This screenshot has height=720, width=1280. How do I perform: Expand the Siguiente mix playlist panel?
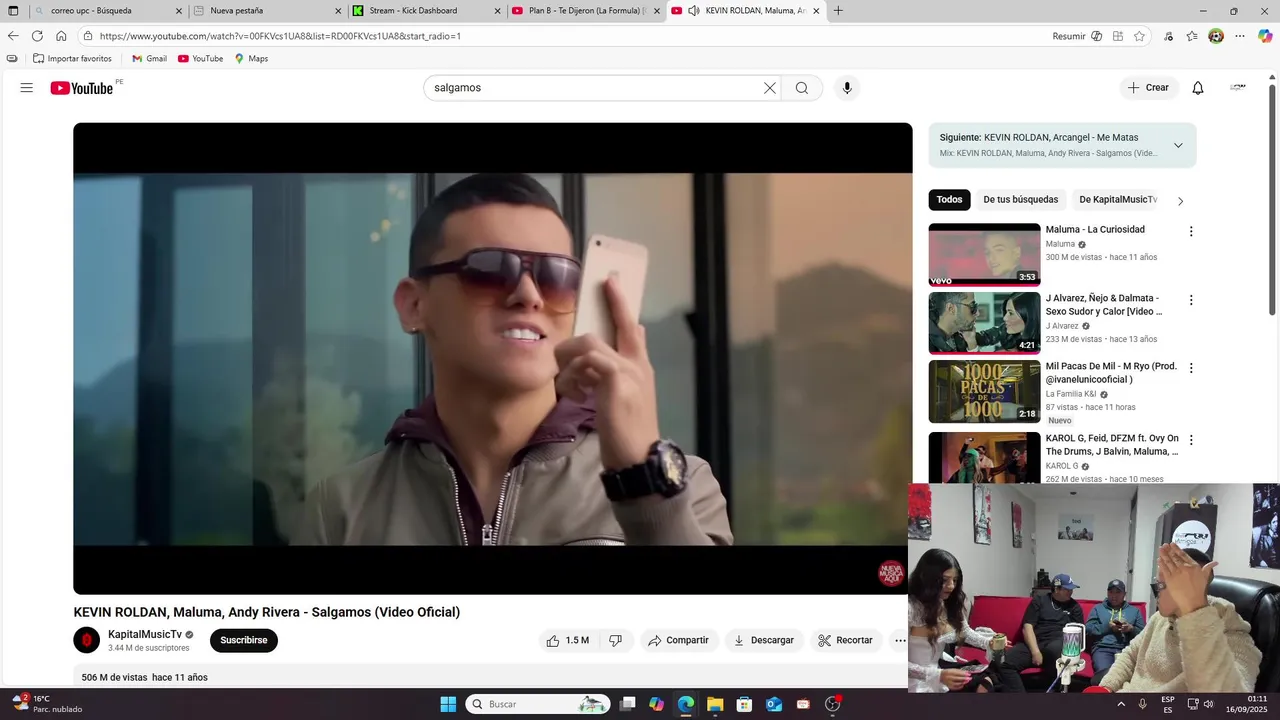point(1178,145)
